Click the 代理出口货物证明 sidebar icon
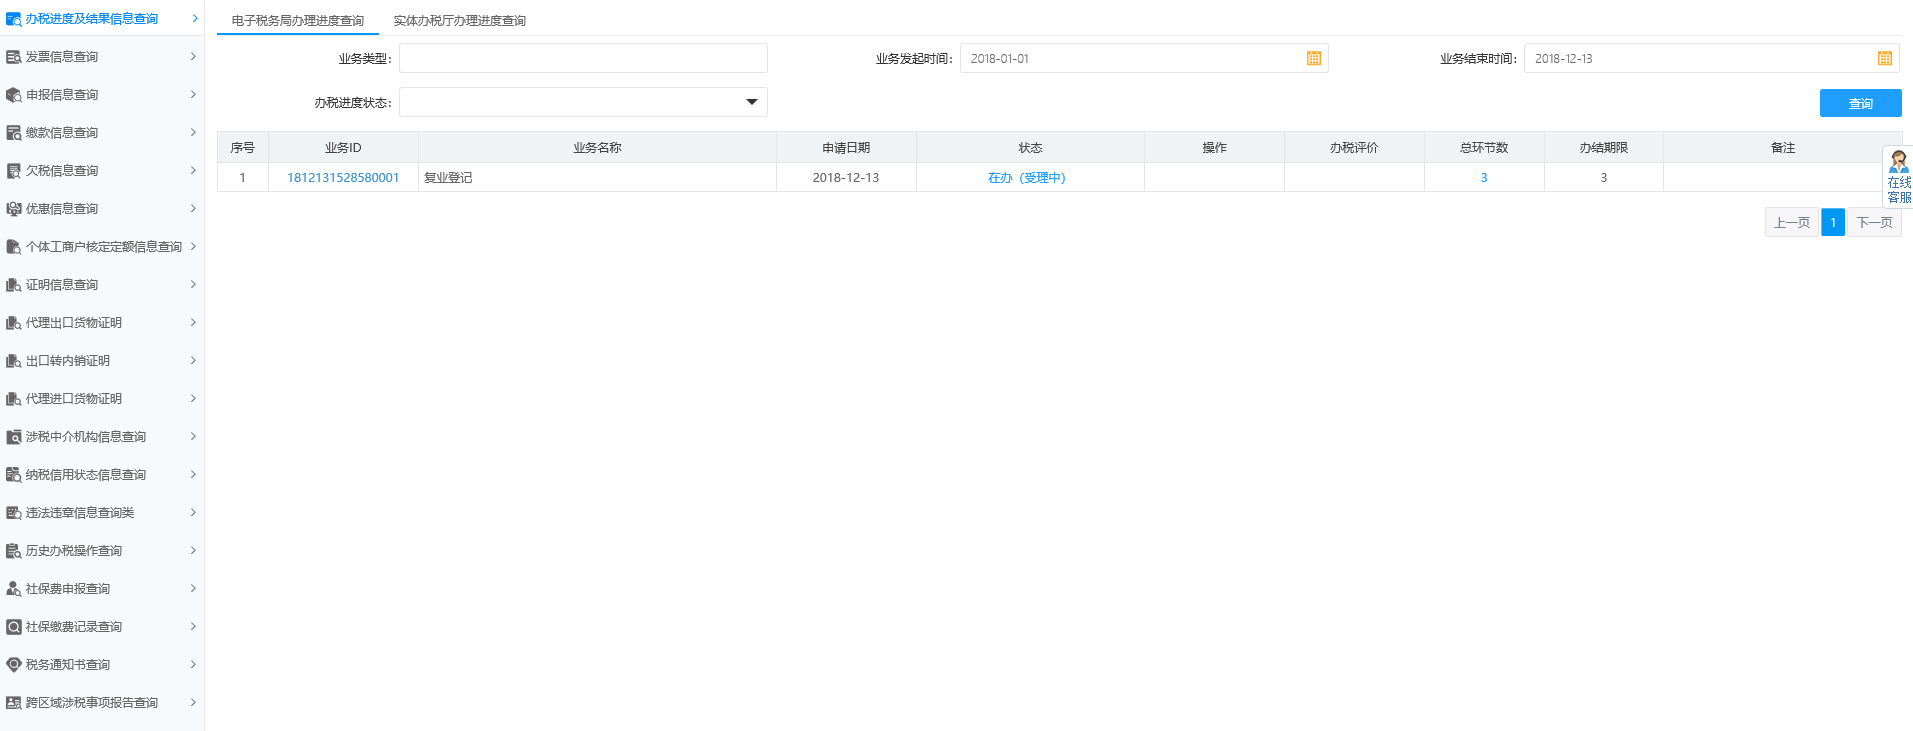The image size is (1913, 731). pos(13,323)
